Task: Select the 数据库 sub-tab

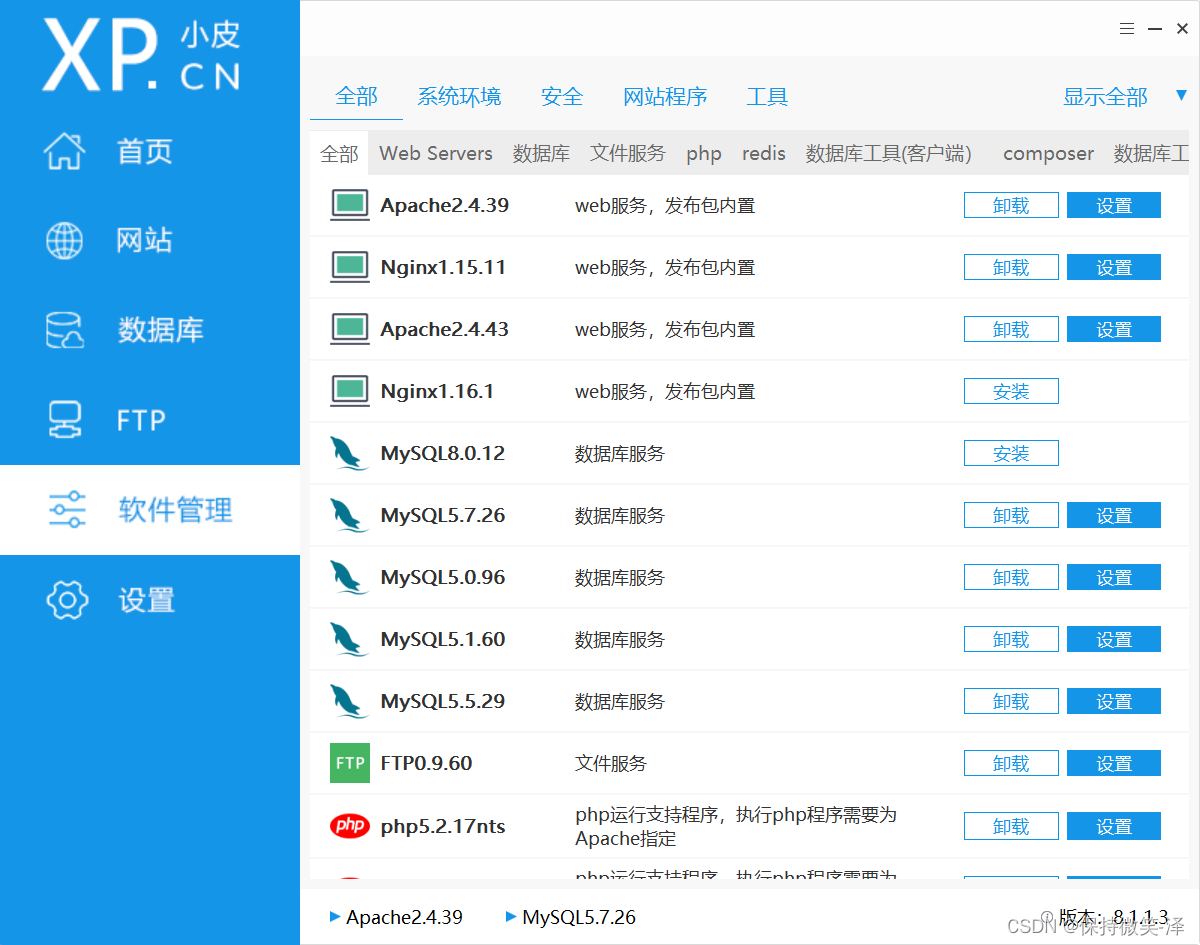Action: click(x=541, y=153)
